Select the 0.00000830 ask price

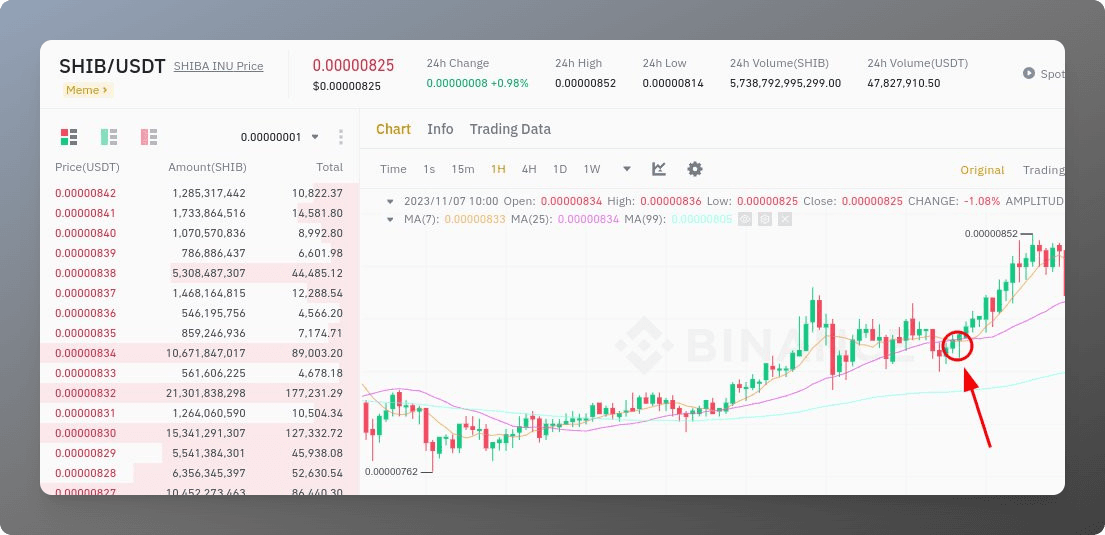[85, 433]
